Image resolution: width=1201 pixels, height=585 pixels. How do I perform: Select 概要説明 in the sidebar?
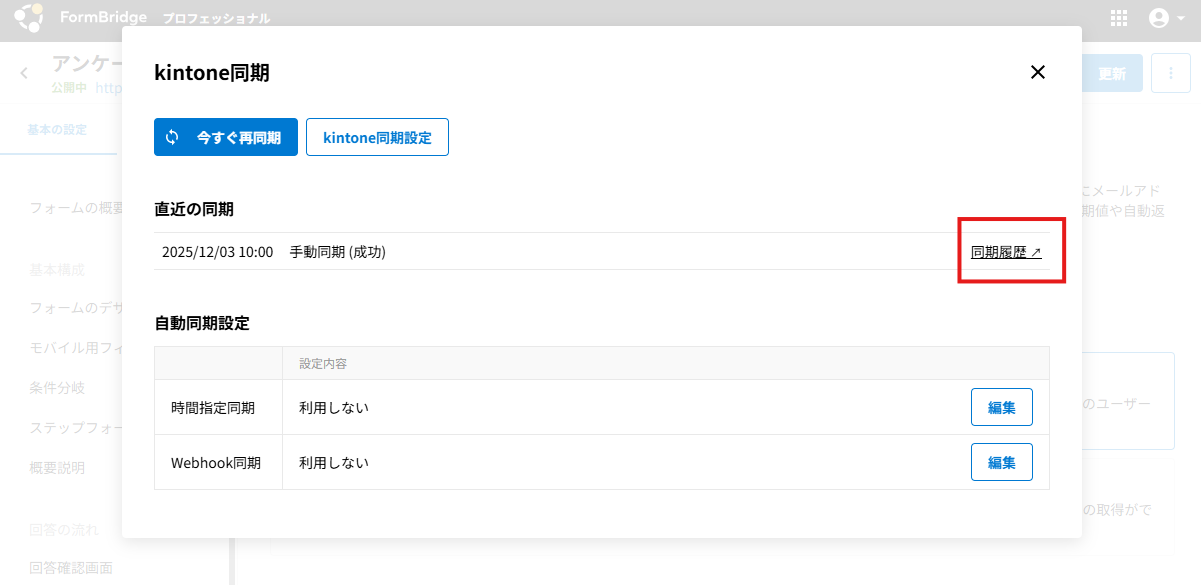coord(57,467)
